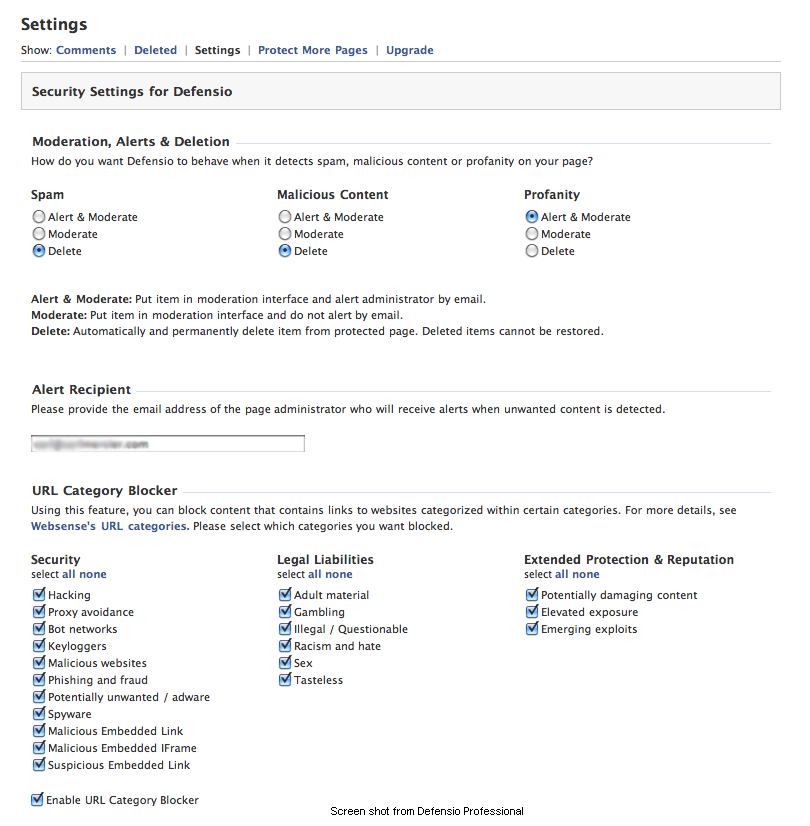This screenshot has width=810, height=826.
Task: Select Alert & Moderate for Profanity
Action: coord(532,217)
